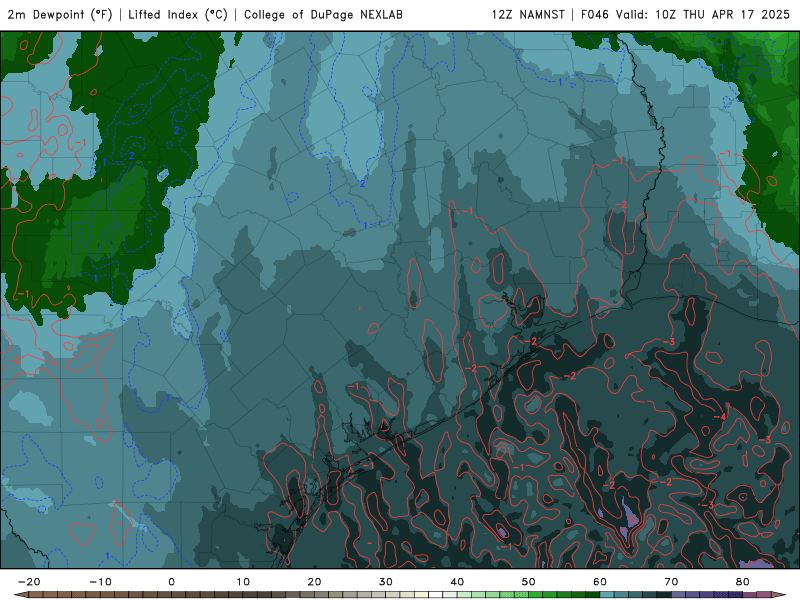
Task: Click the '80' value on the color scale
Action: (x=743, y=582)
